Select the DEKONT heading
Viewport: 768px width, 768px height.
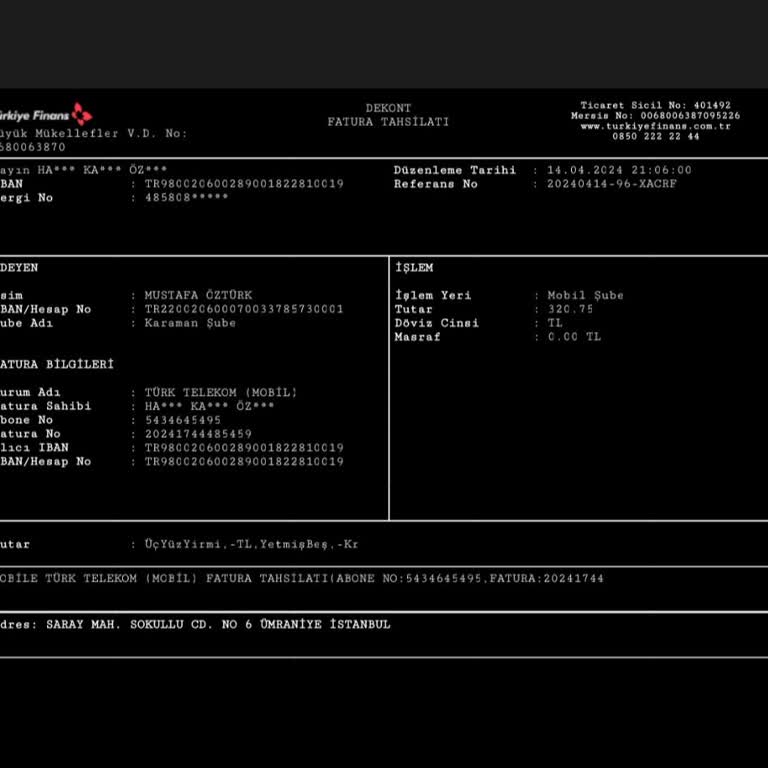(388, 108)
